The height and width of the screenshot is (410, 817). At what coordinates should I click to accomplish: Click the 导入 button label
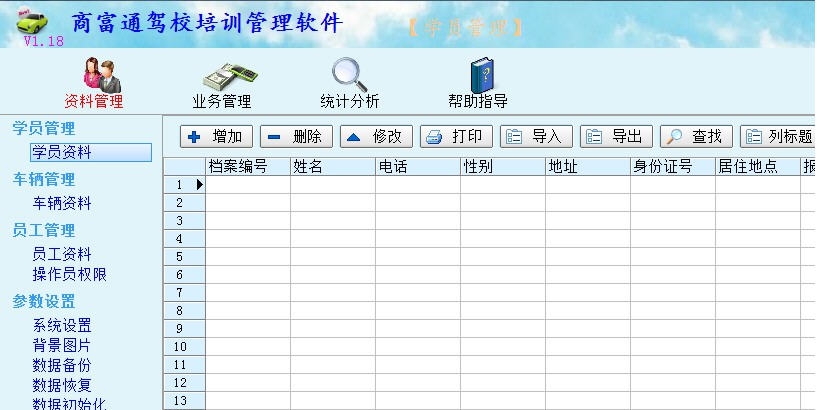coord(547,136)
